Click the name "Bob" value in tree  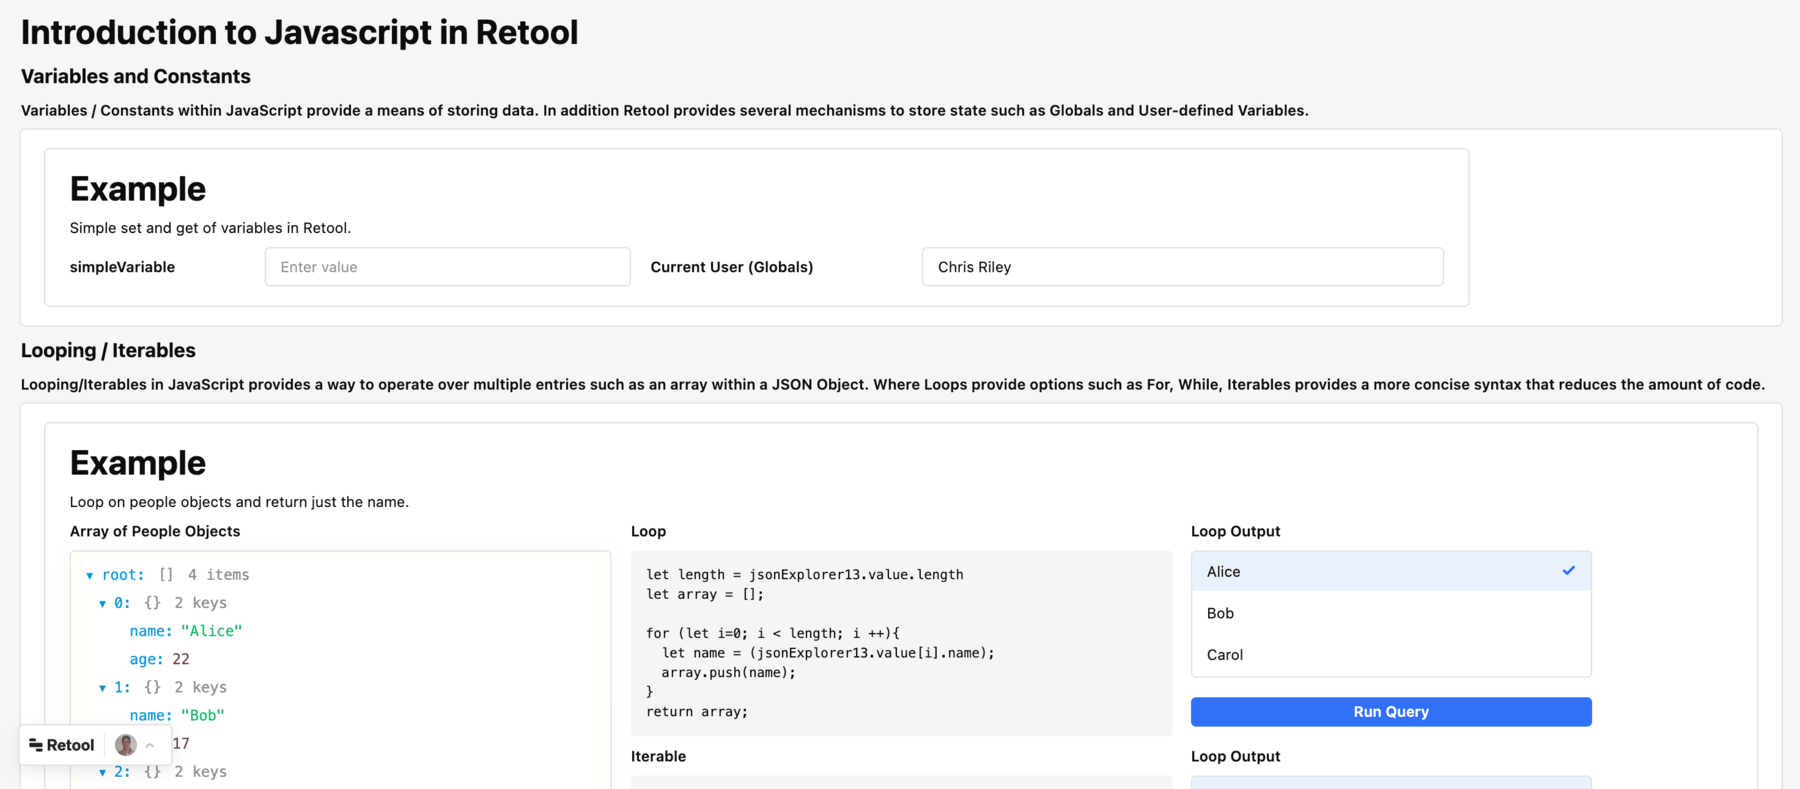(202, 715)
